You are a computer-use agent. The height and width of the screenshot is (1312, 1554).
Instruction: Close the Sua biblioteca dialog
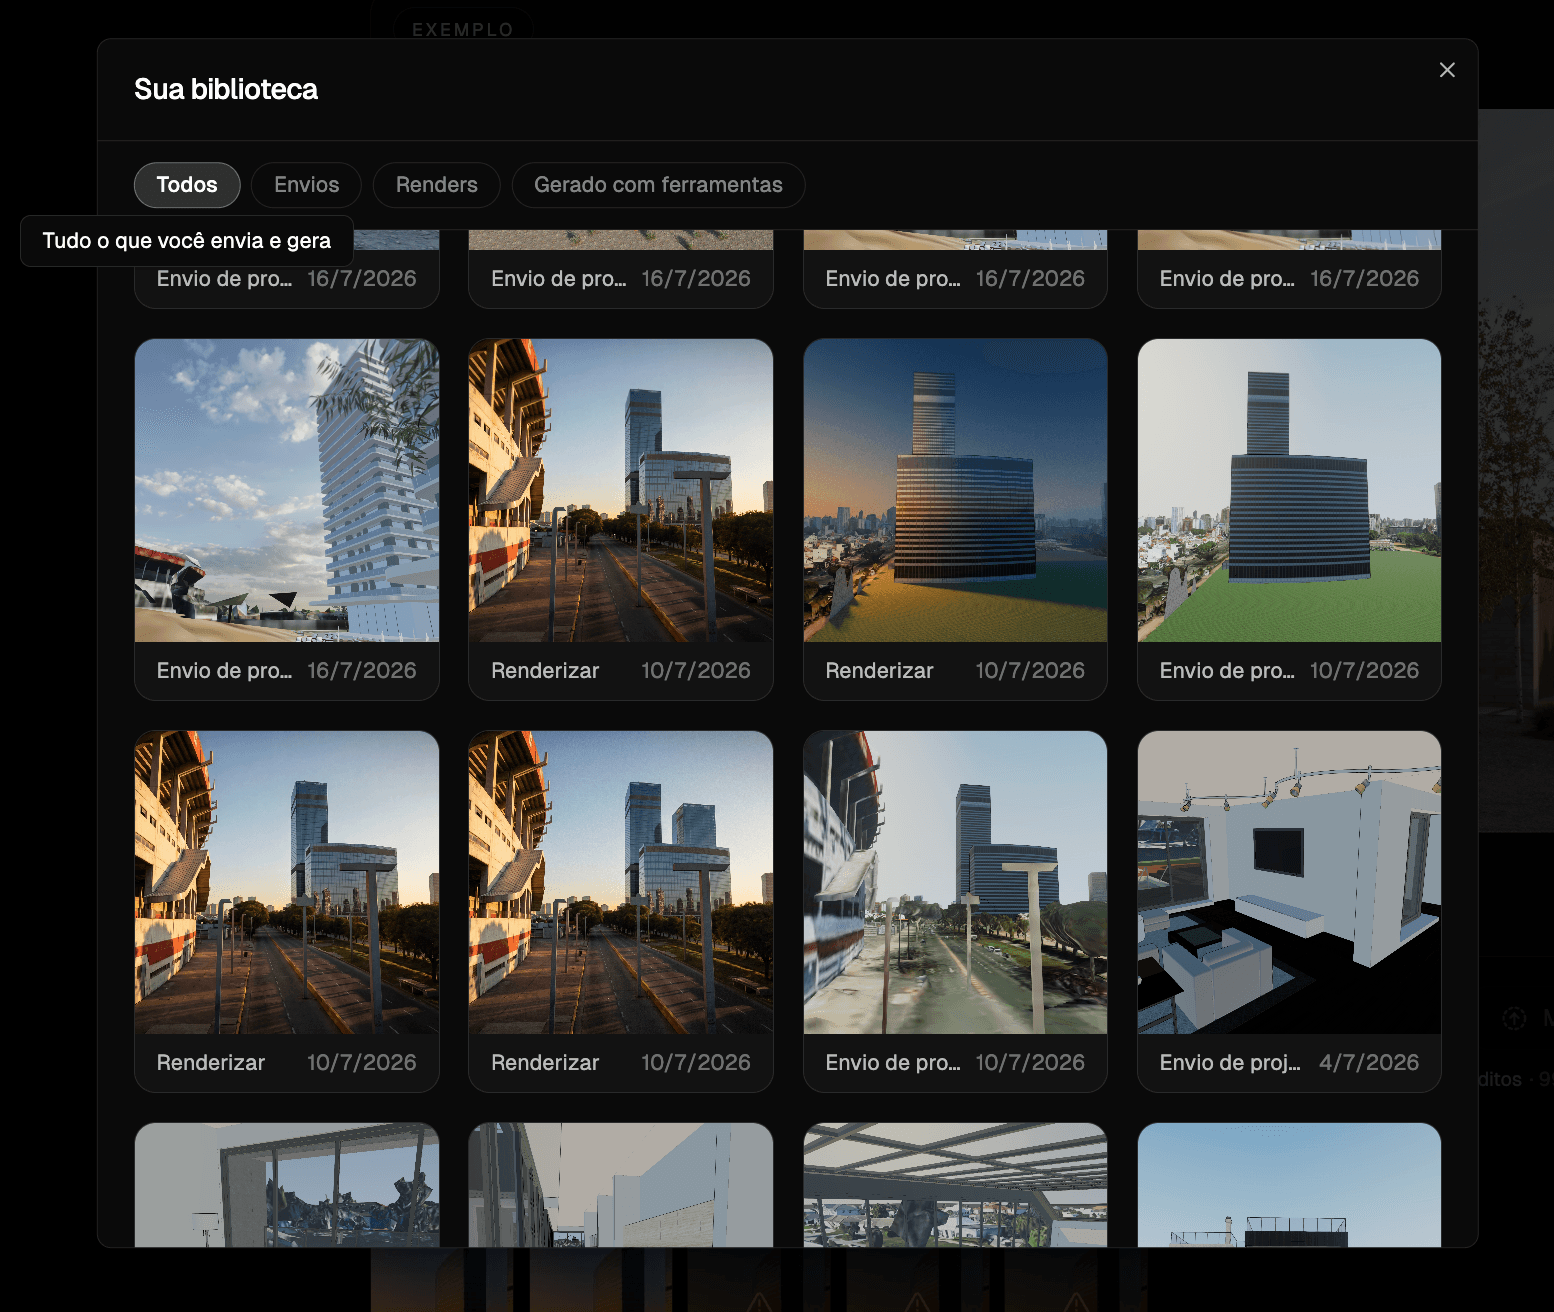[x=1447, y=70]
